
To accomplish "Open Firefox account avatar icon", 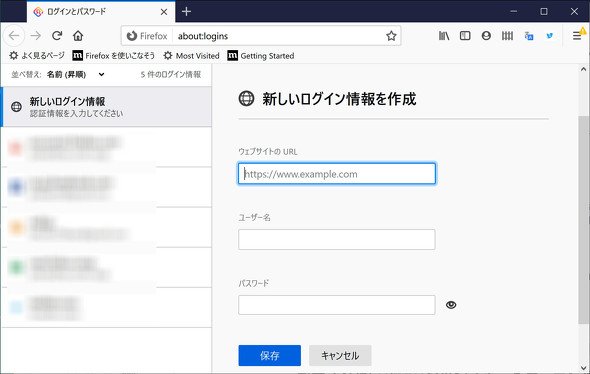I will [486, 36].
